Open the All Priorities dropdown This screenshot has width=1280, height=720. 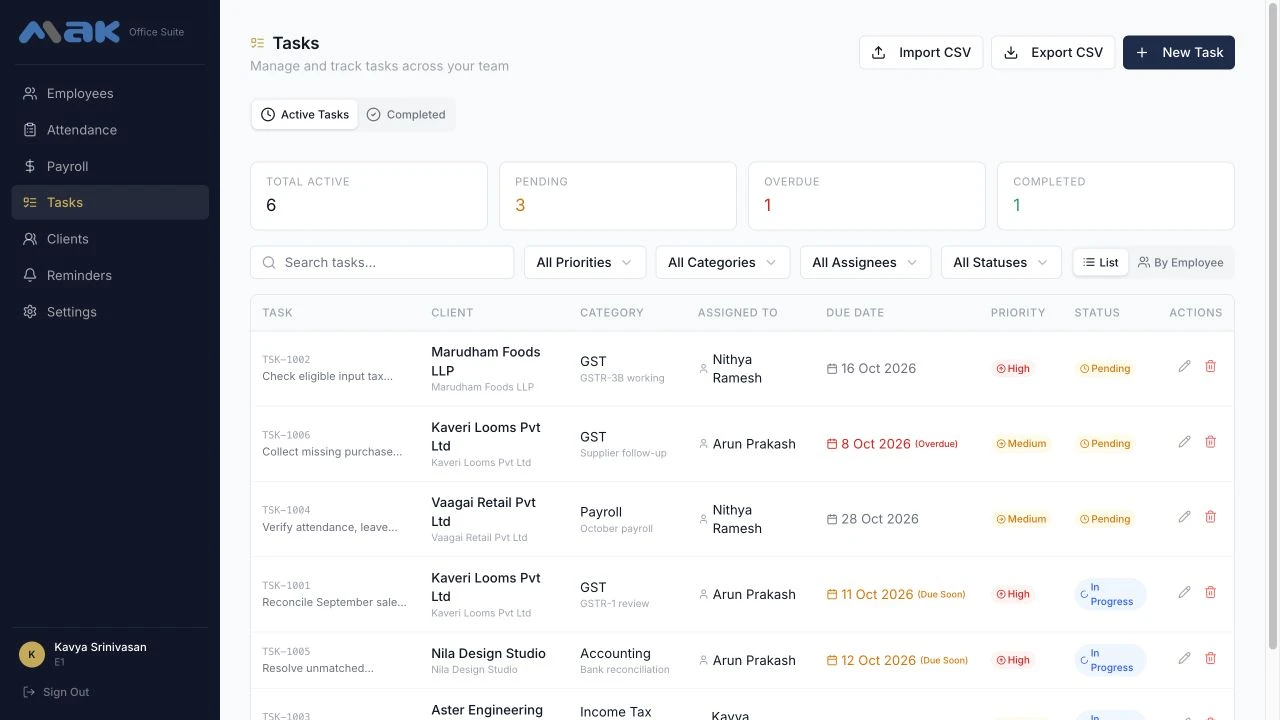coord(585,263)
